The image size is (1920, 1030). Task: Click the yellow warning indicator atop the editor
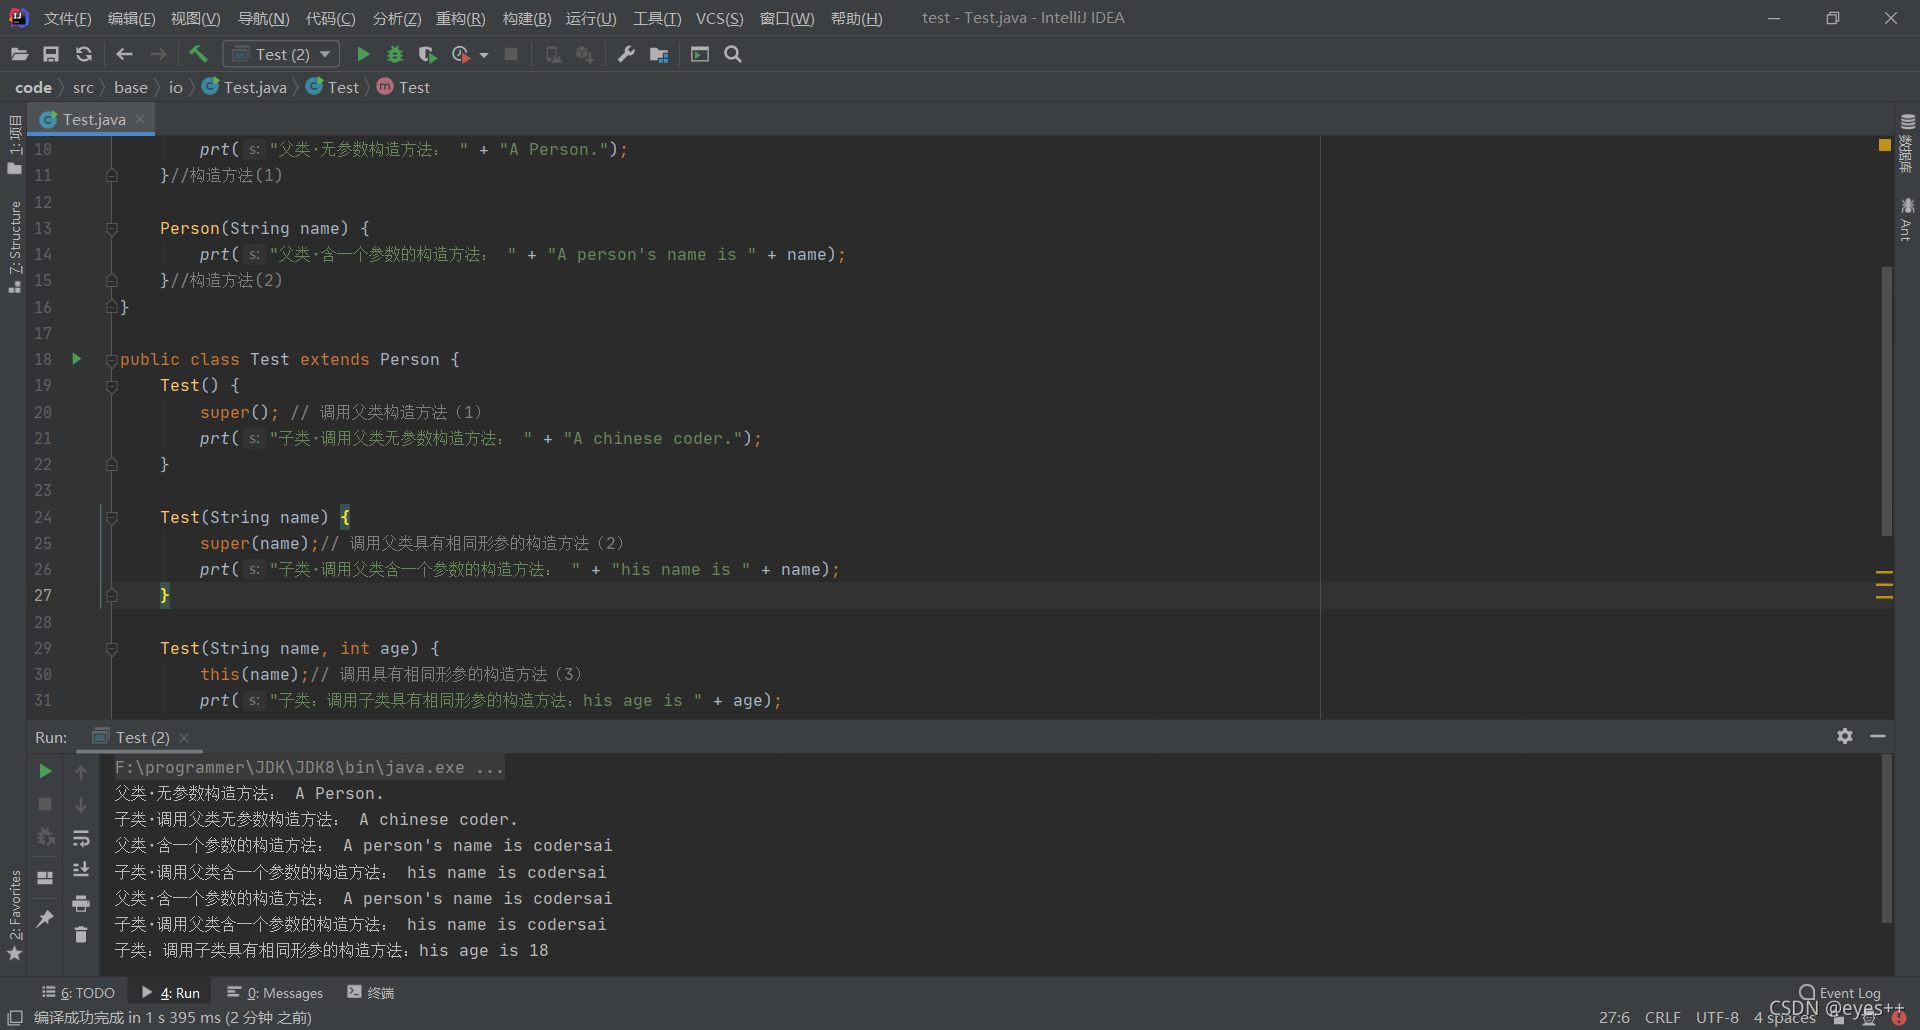tap(1885, 145)
